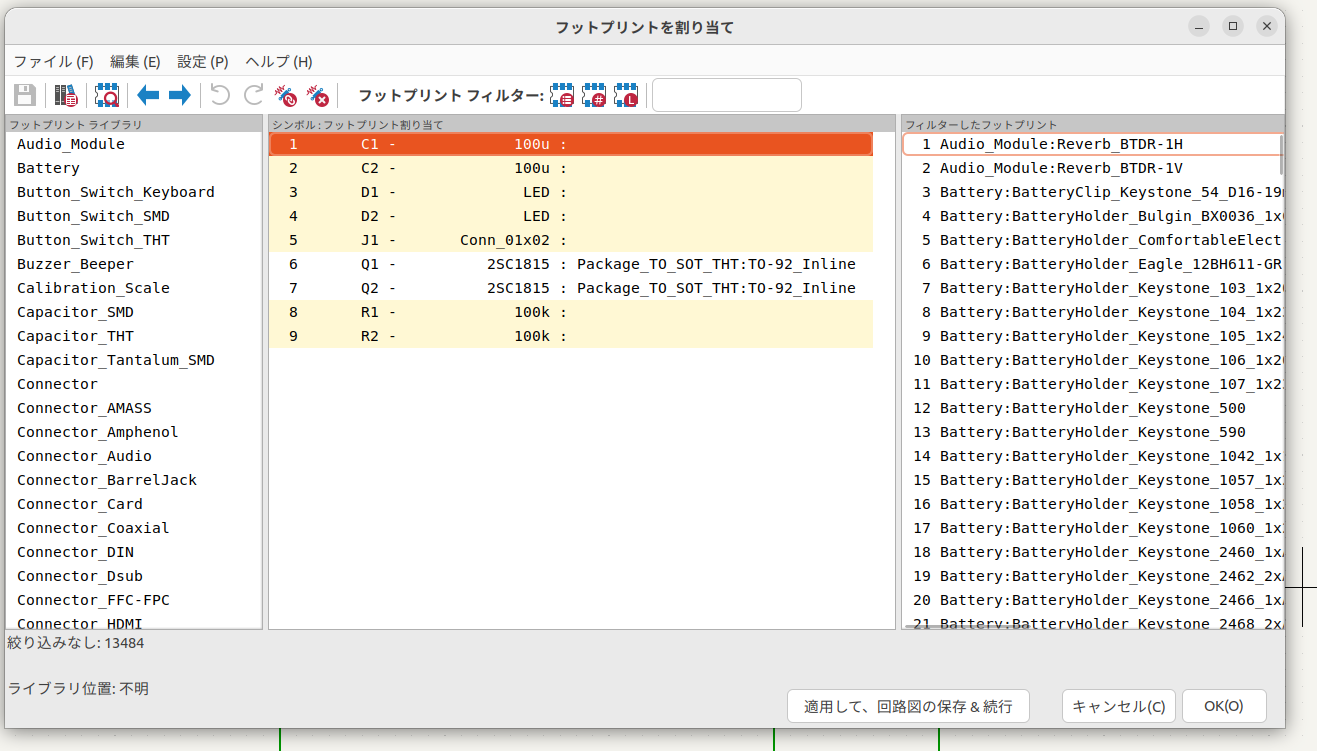Run automatic footprint association icon
1317x751 pixels.
point(286,96)
